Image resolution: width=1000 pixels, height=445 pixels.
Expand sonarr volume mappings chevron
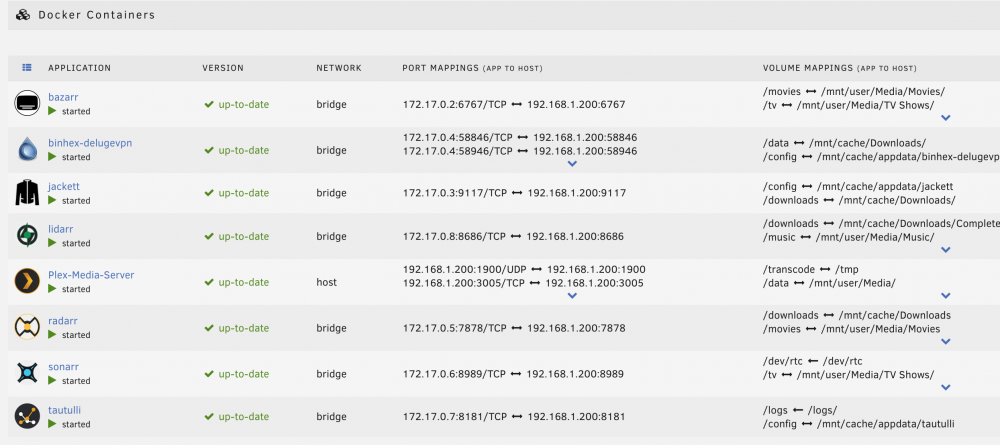click(946, 388)
